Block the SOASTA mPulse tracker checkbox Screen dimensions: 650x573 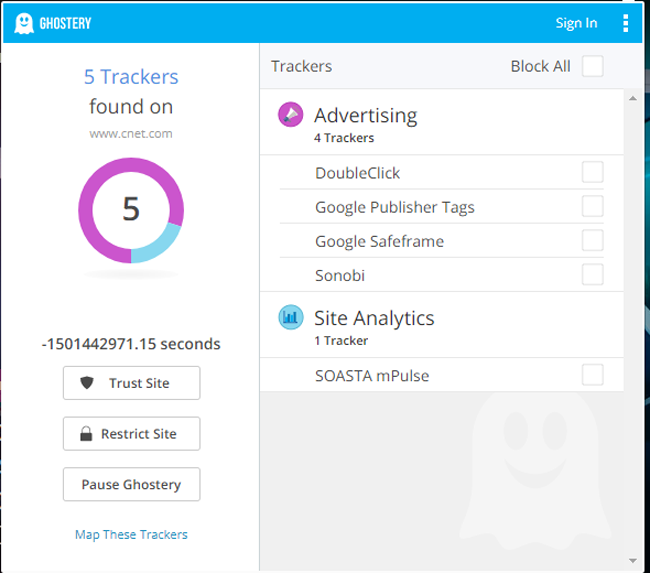click(593, 376)
